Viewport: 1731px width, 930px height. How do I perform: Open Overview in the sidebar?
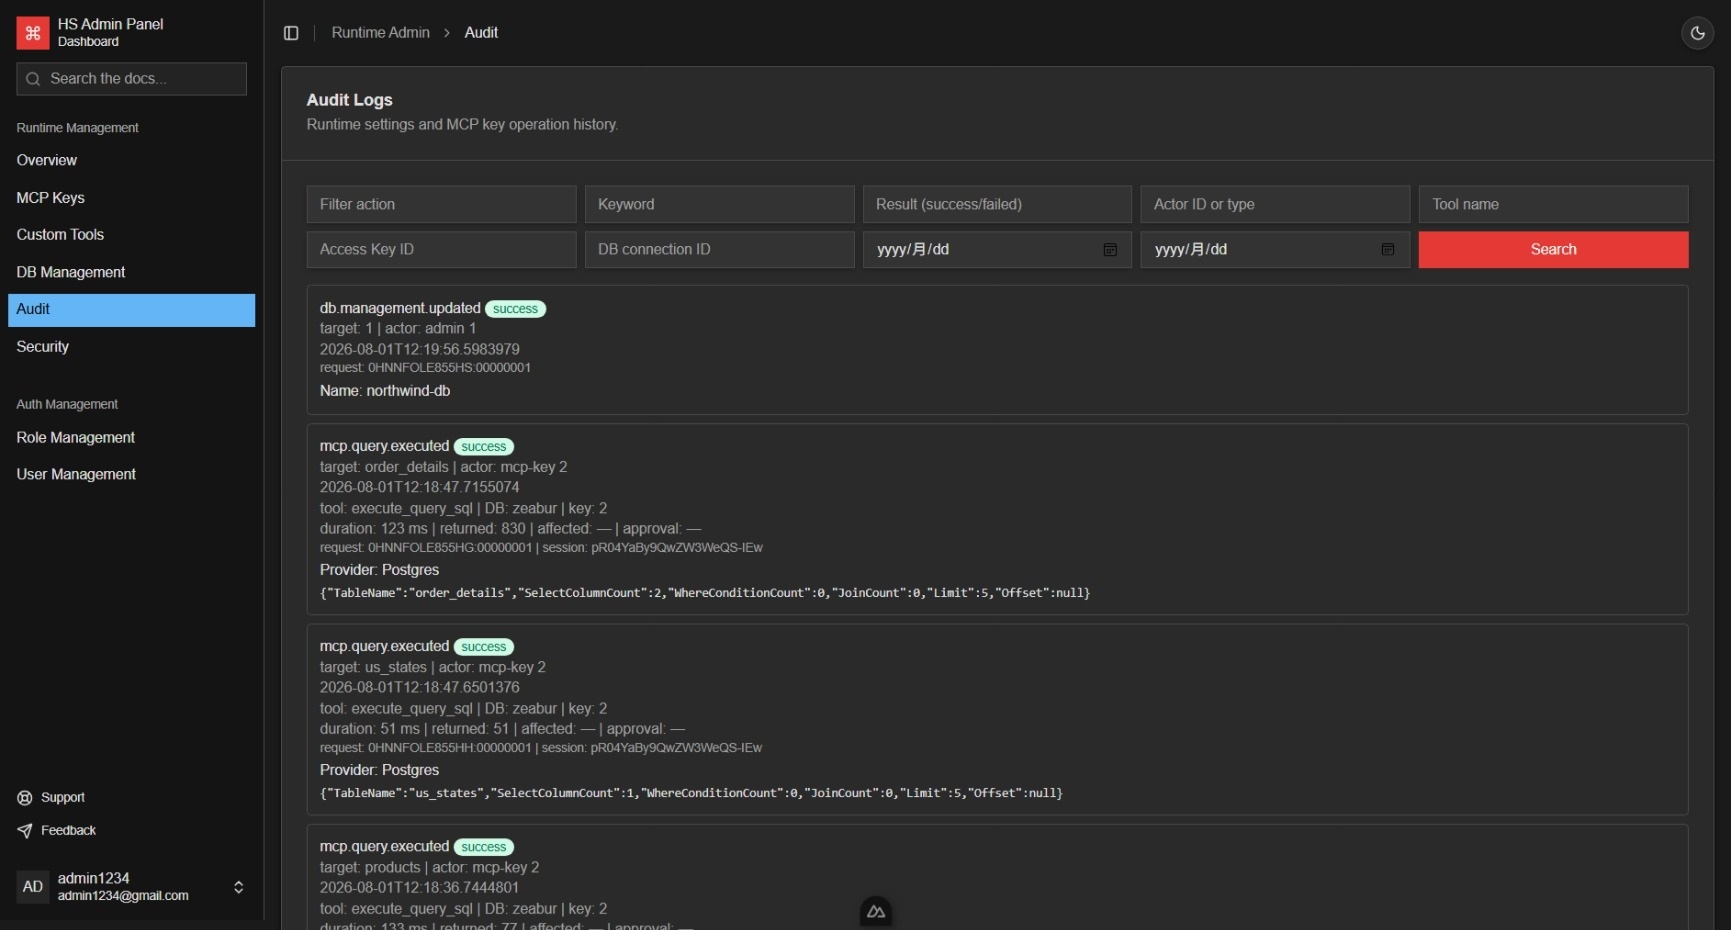pos(131,160)
